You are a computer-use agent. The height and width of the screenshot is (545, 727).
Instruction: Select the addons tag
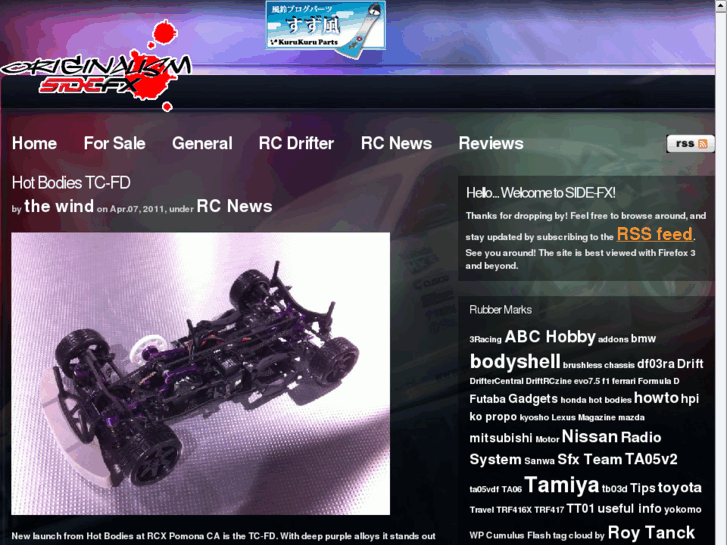613,340
